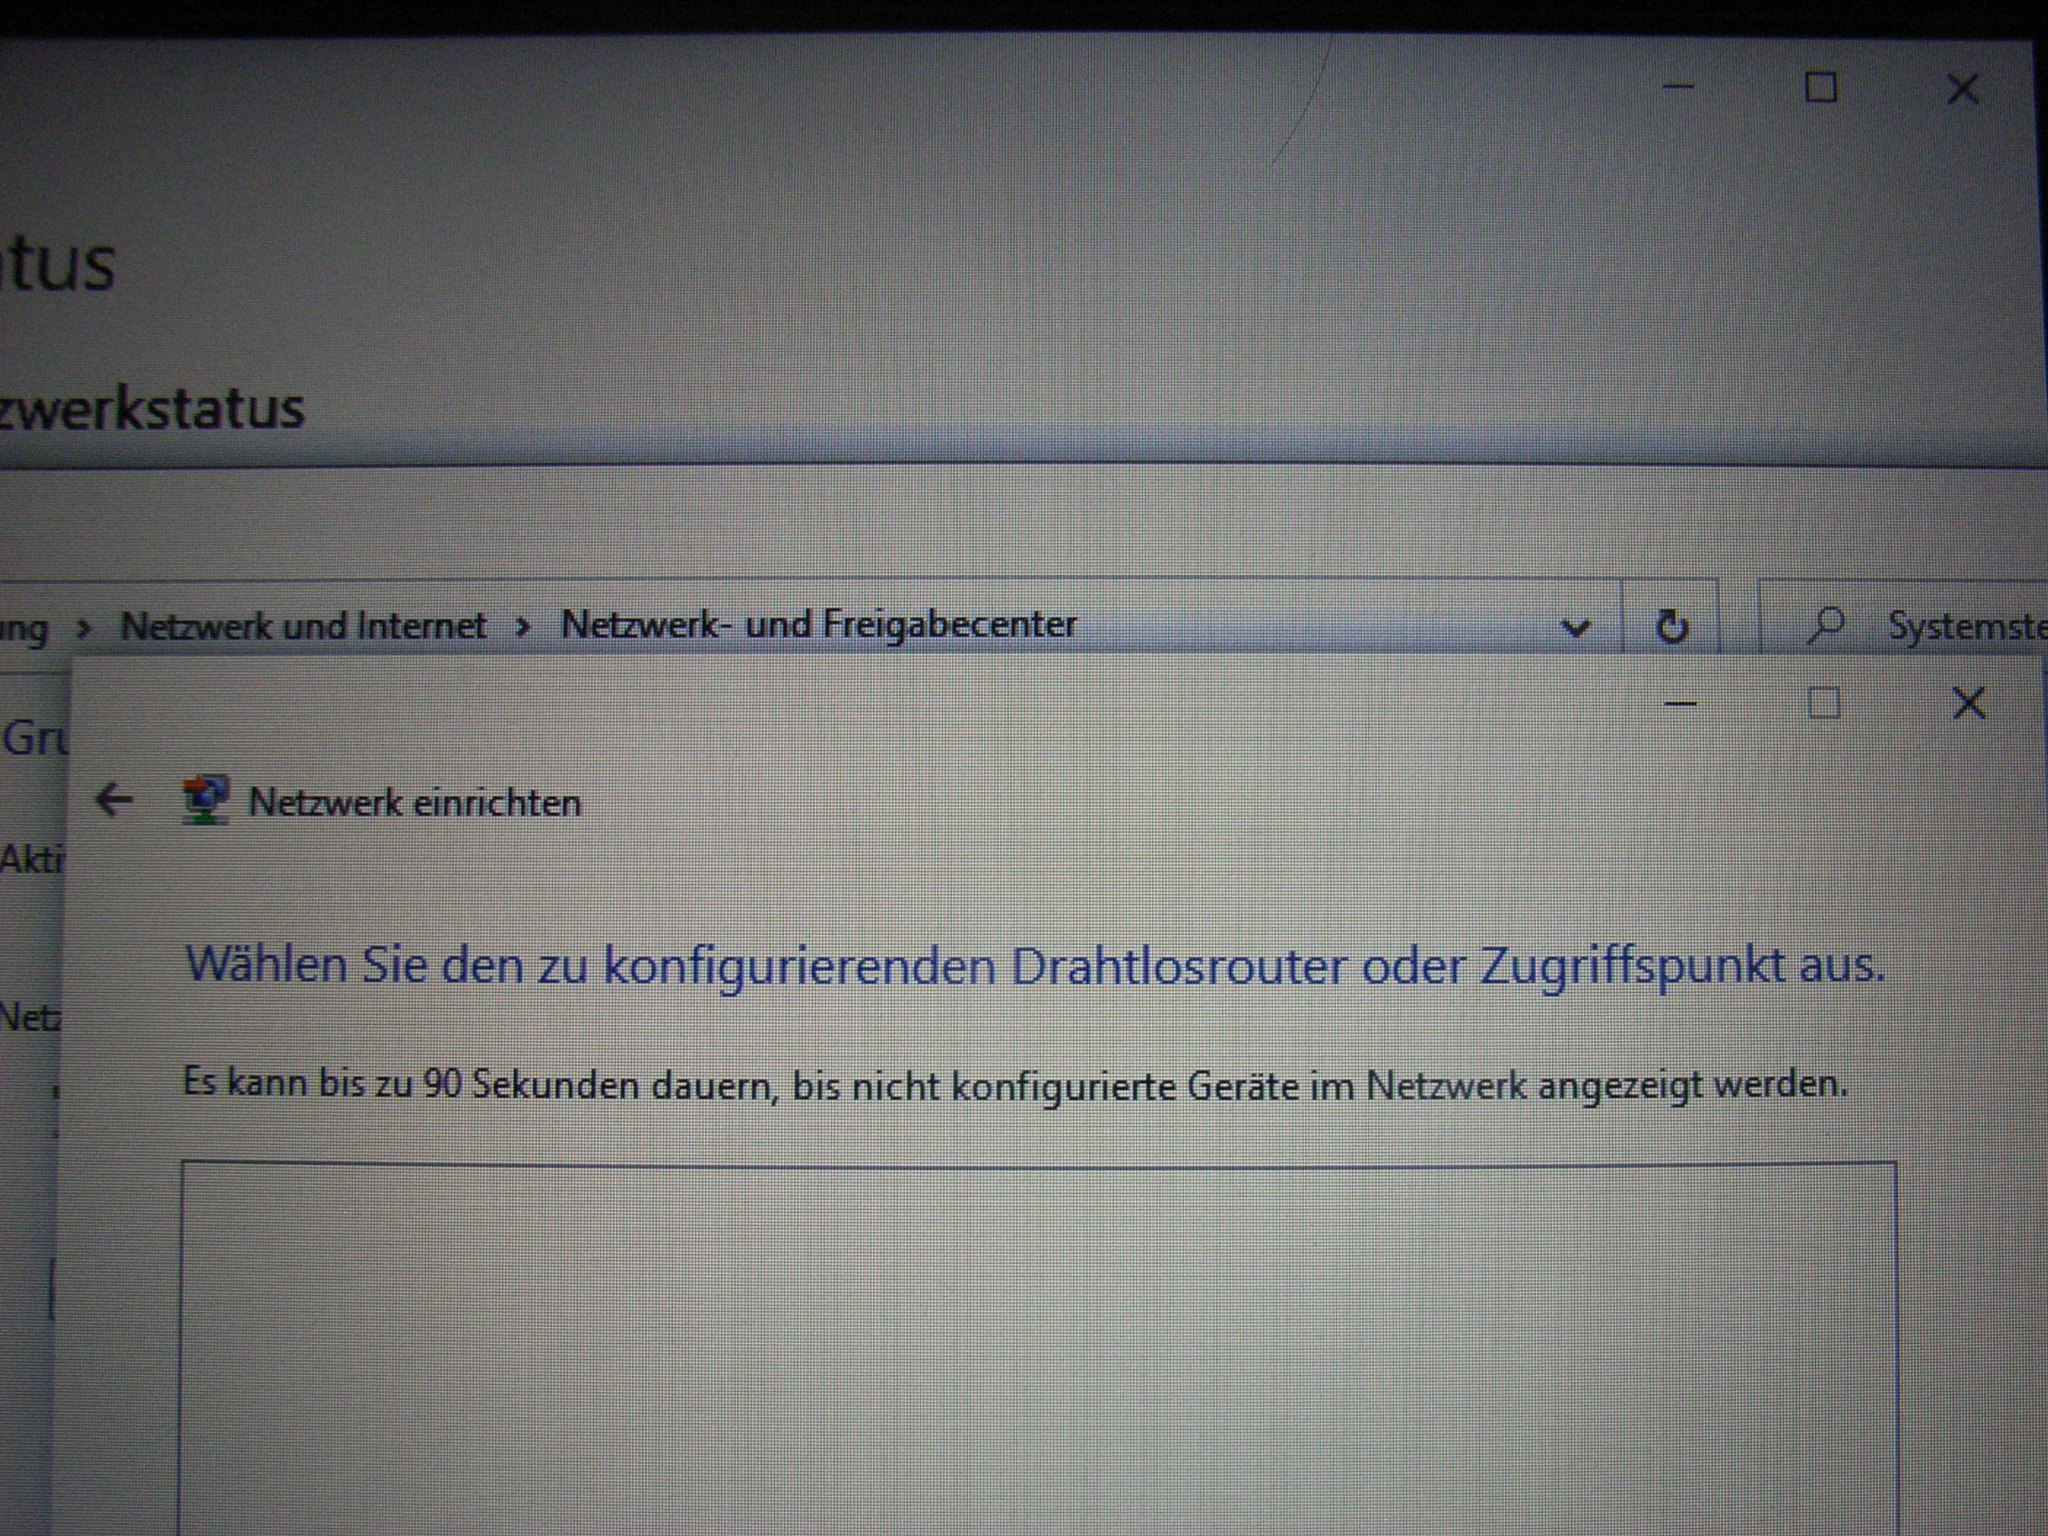Click the search magnifier icon

coord(1826,626)
